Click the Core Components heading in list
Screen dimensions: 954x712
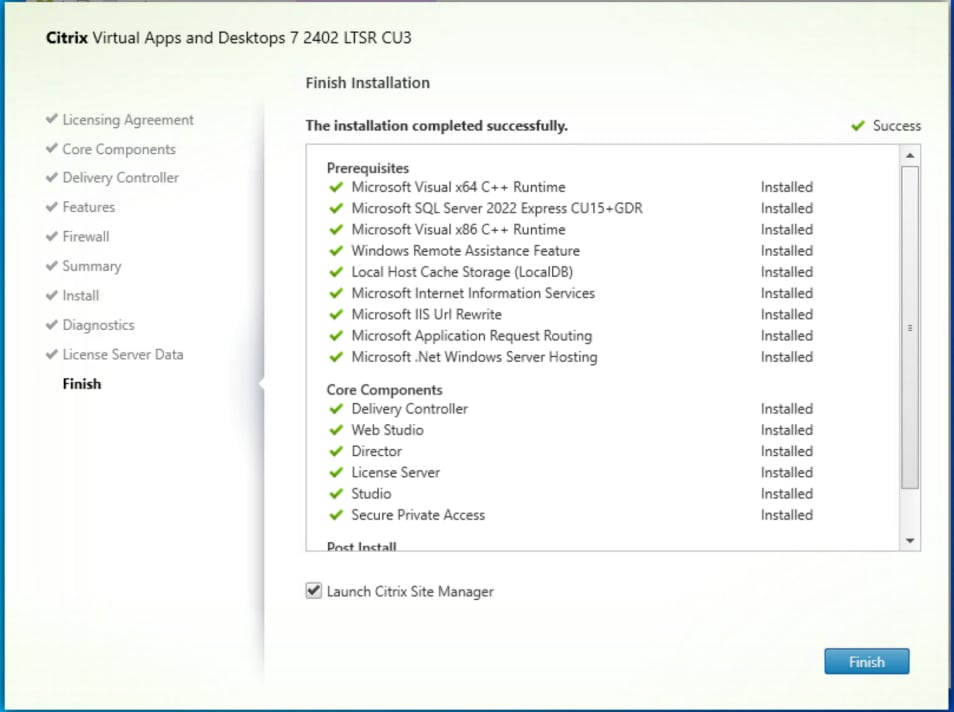(x=385, y=390)
